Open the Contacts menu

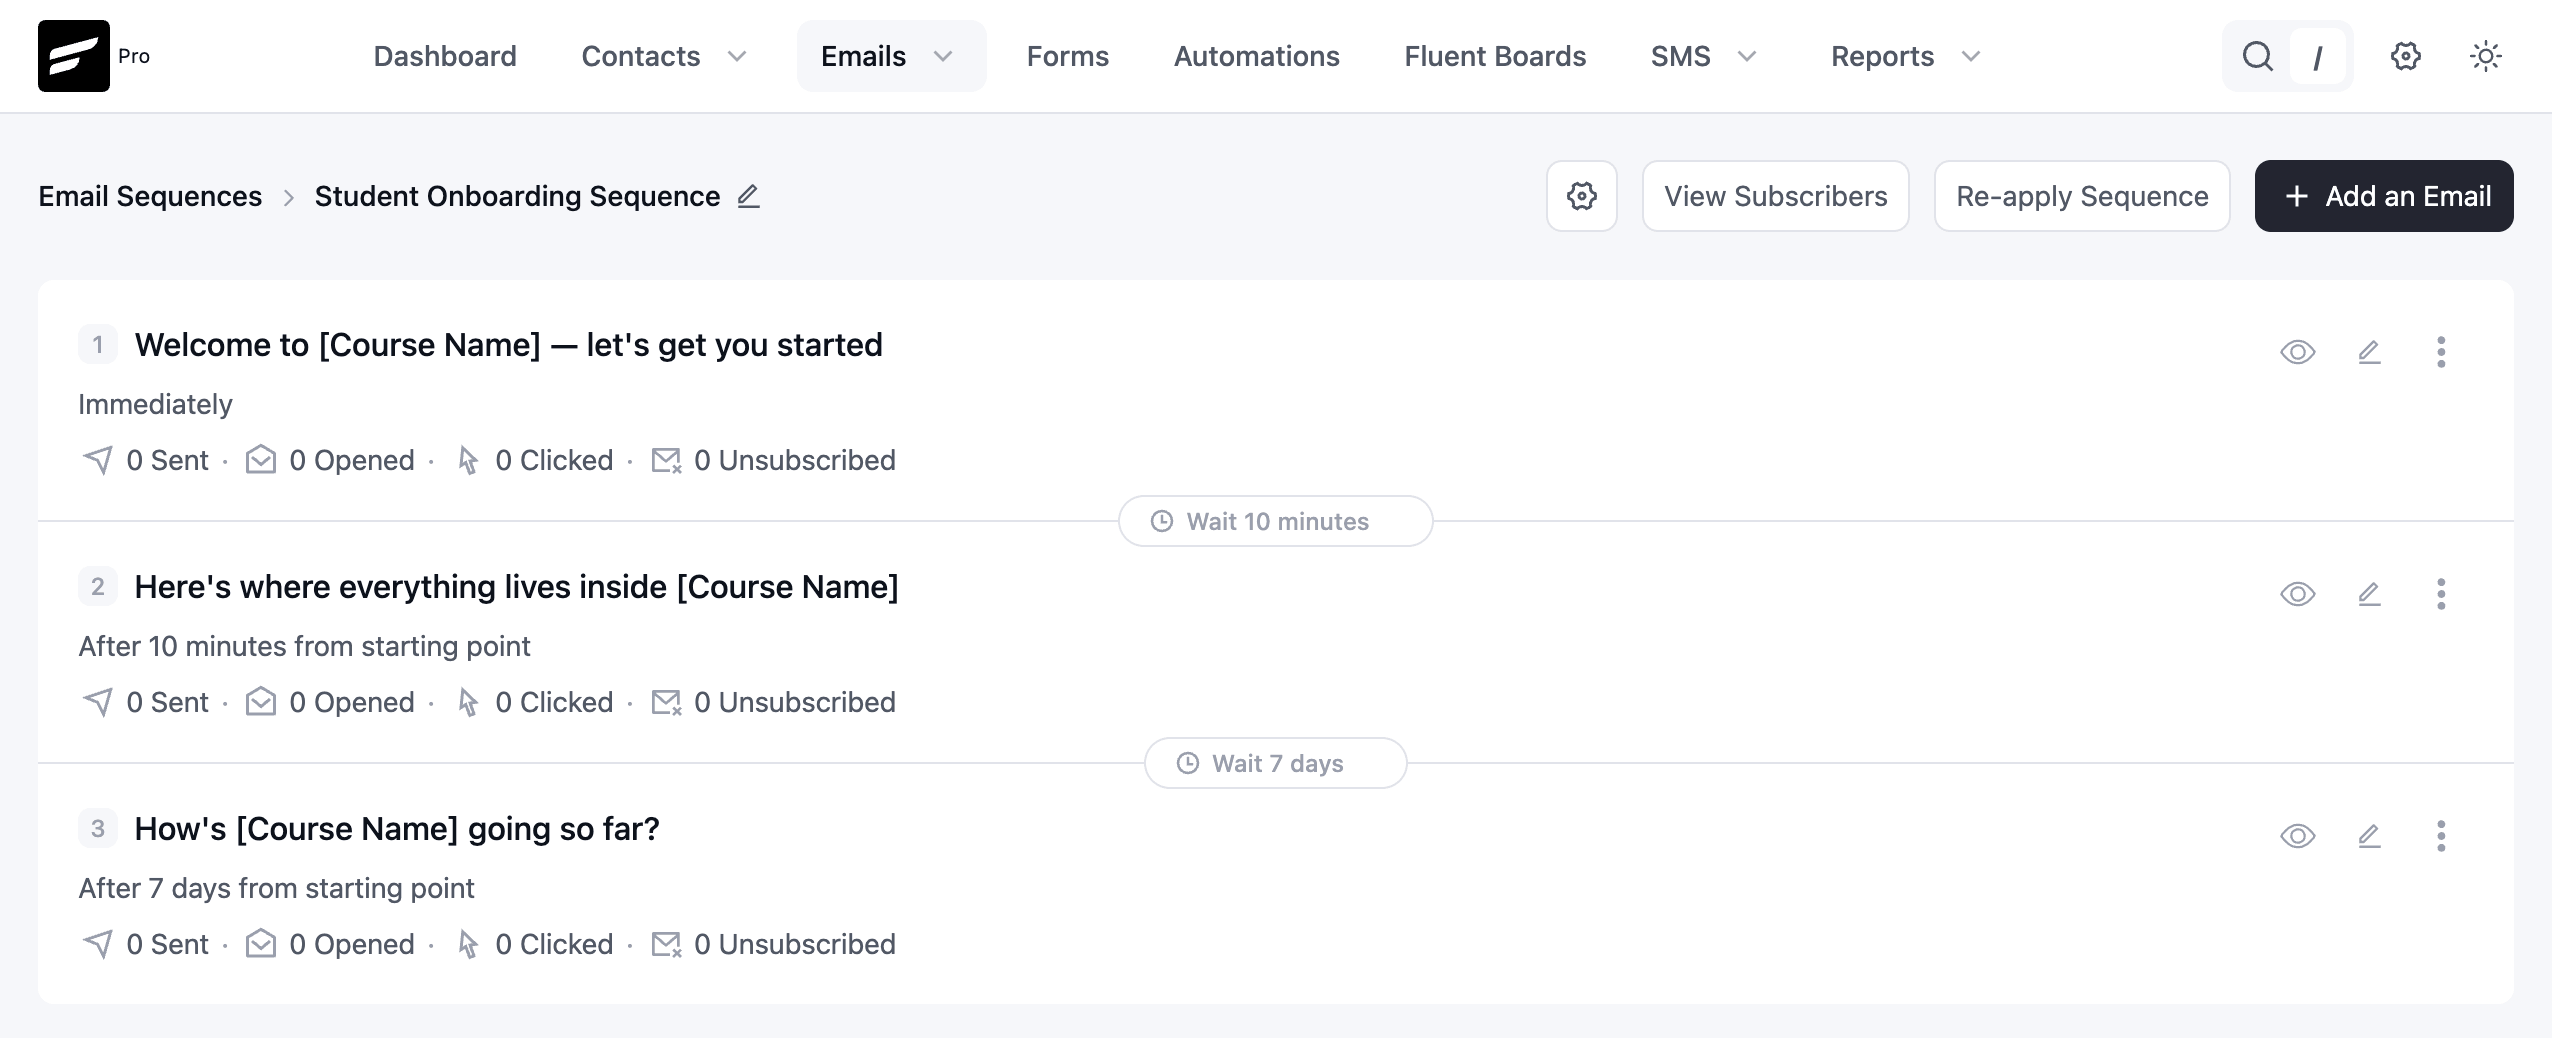click(x=641, y=56)
